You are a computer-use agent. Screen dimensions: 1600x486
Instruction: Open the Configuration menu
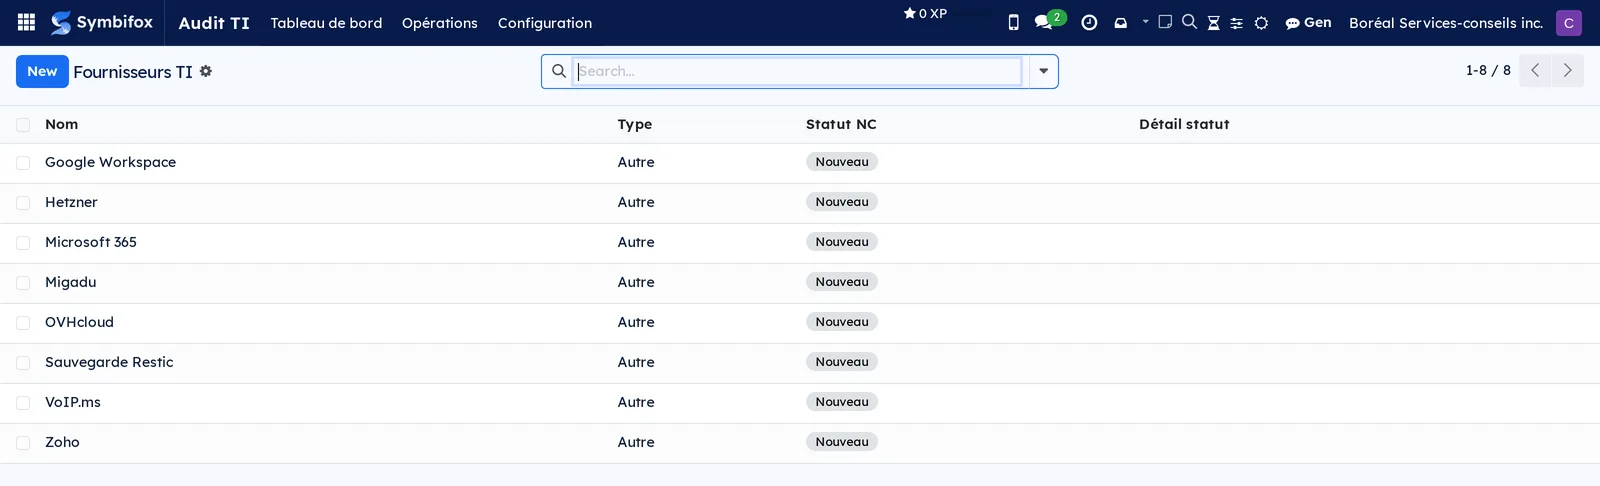coord(545,22)
